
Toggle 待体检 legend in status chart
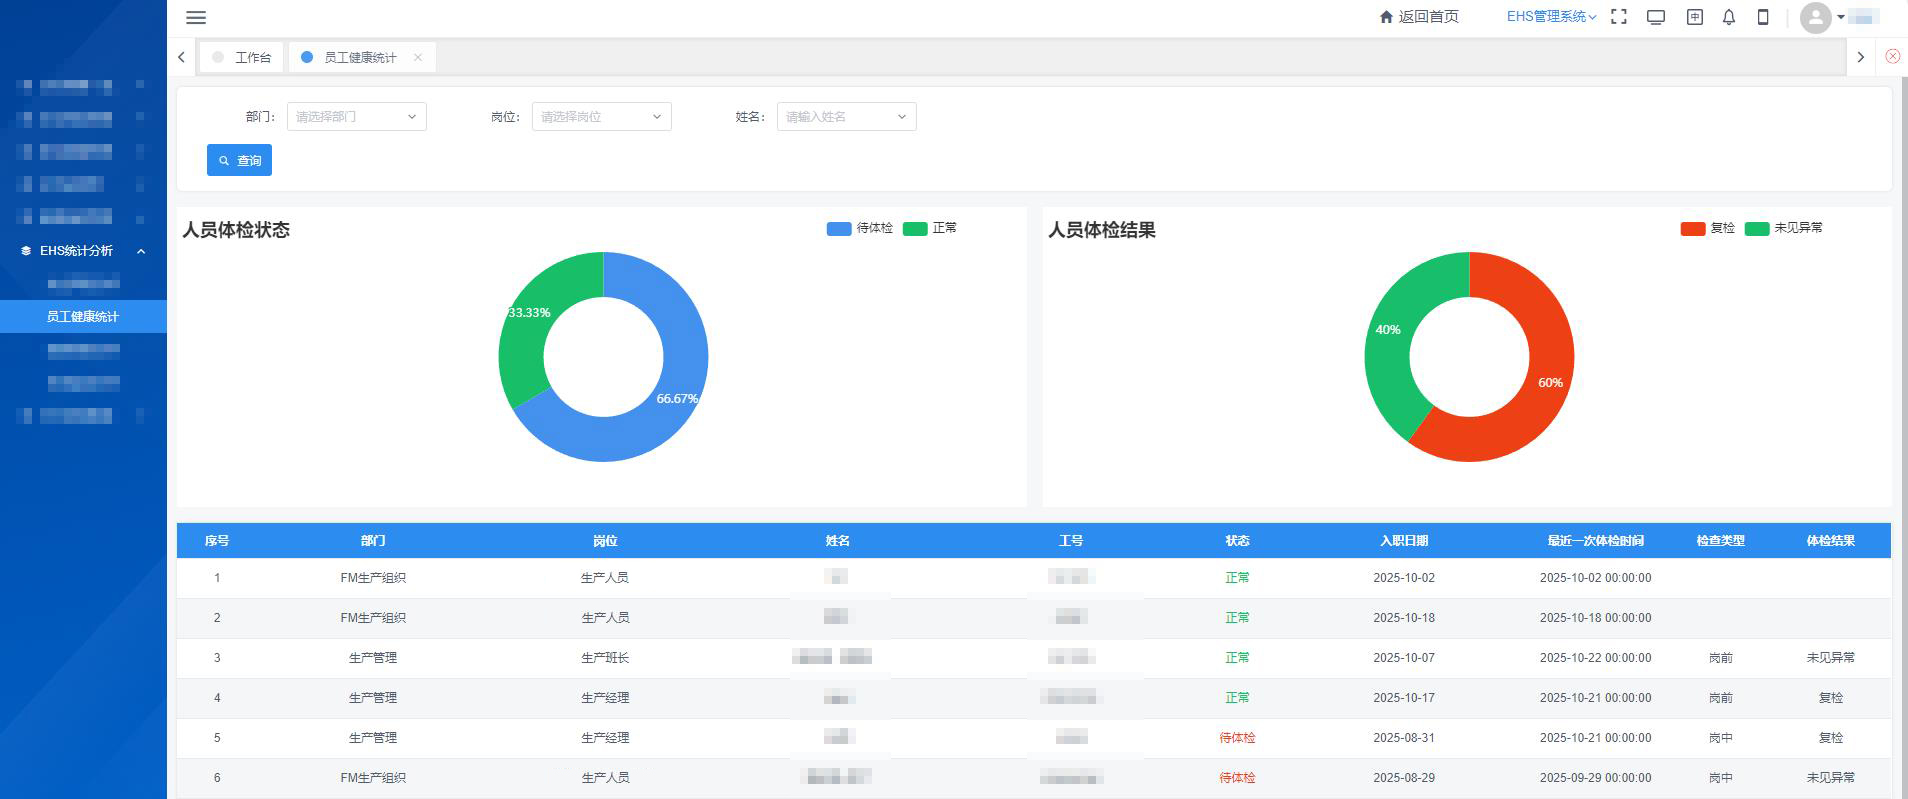(x=860, y=229)
